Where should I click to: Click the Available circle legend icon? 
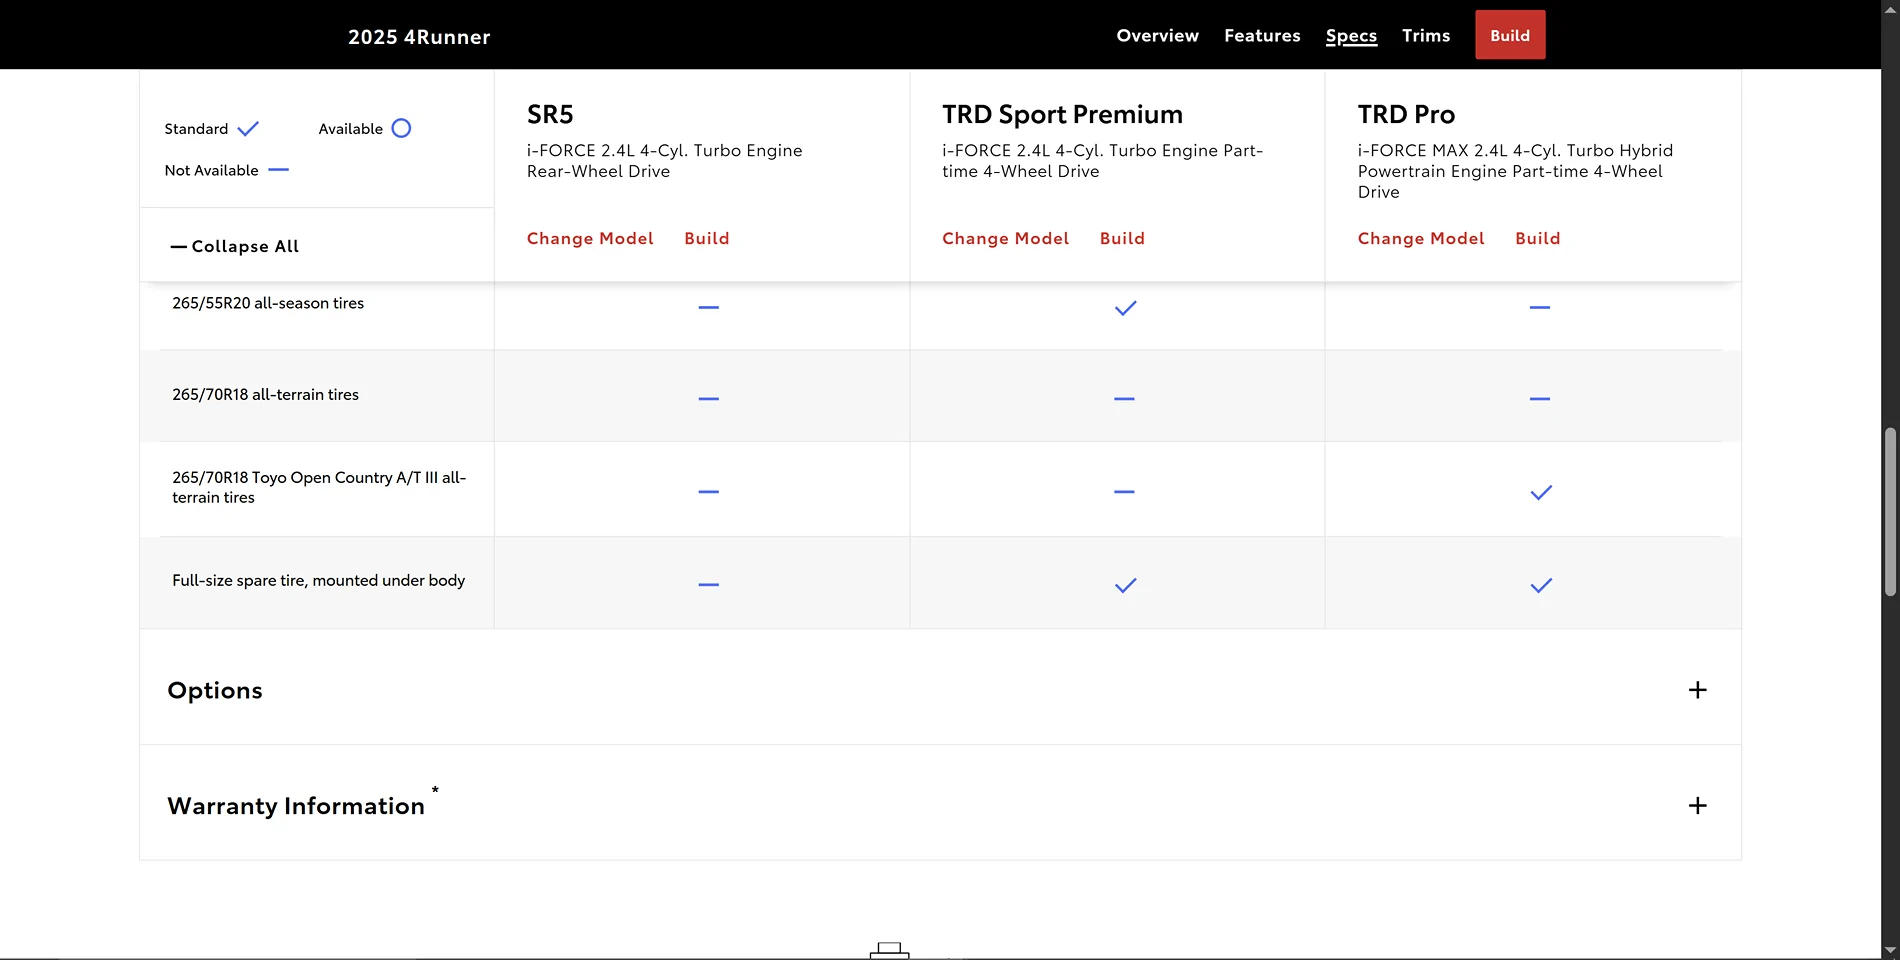(x=401, y=128)
